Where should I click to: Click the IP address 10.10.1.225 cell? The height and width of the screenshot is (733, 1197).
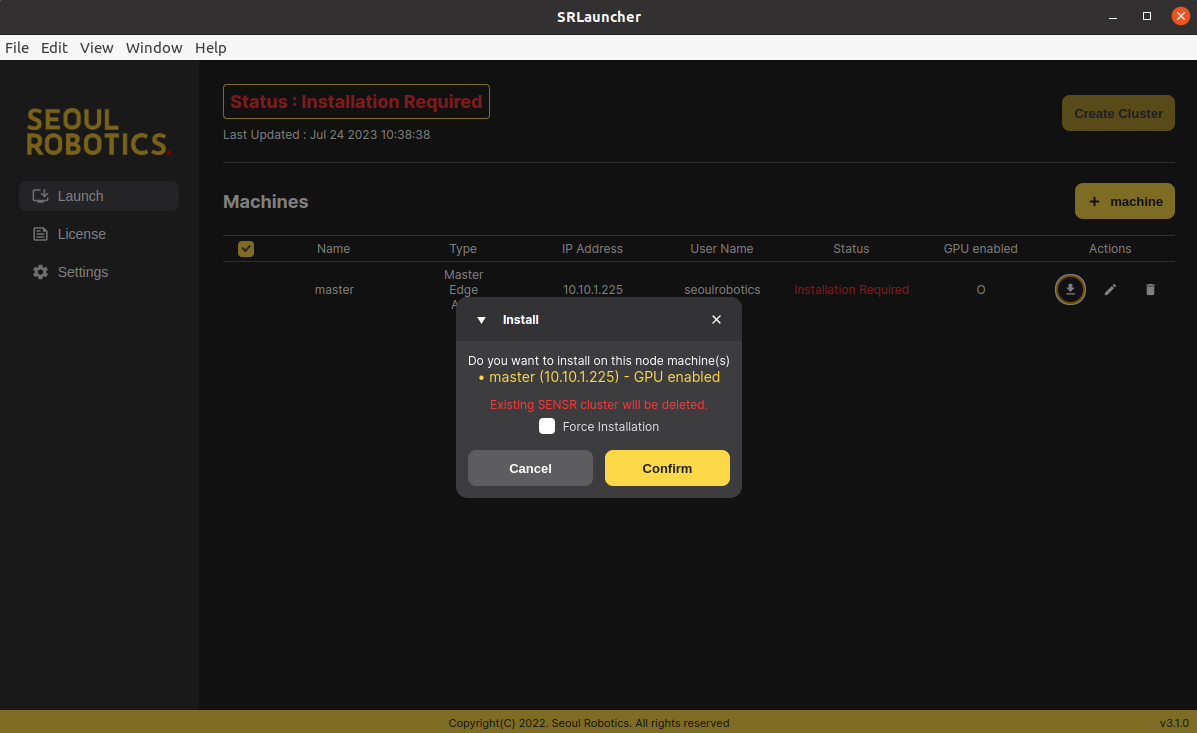click(592, 289)
